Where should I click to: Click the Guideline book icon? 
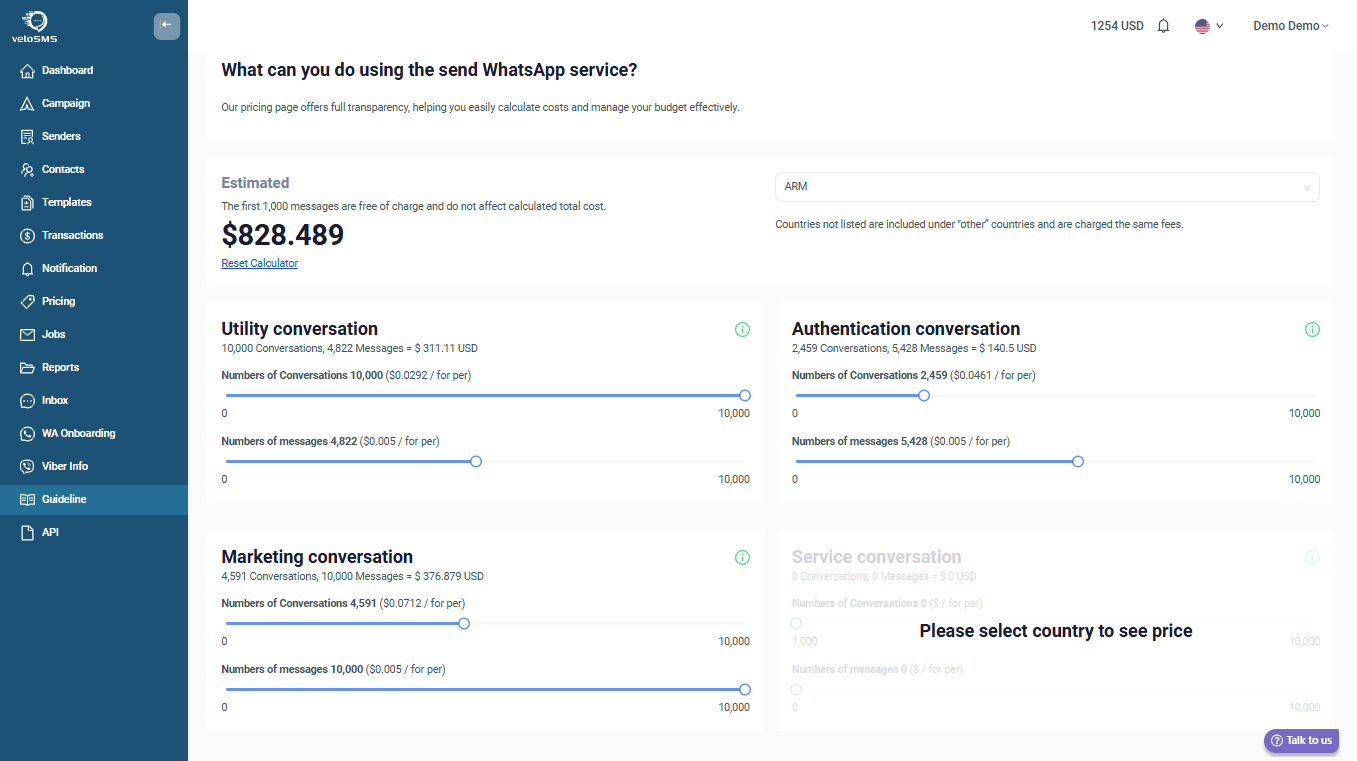click(27, 500)
